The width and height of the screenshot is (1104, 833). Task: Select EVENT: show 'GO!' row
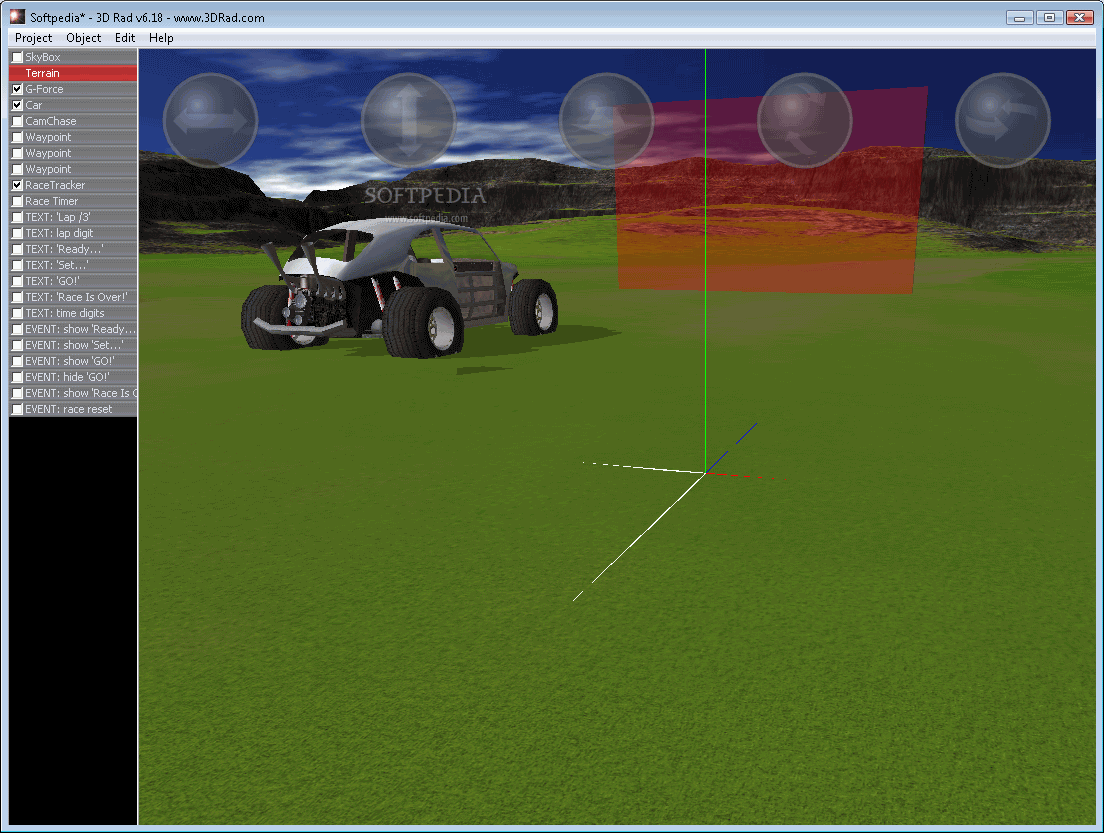73,361
